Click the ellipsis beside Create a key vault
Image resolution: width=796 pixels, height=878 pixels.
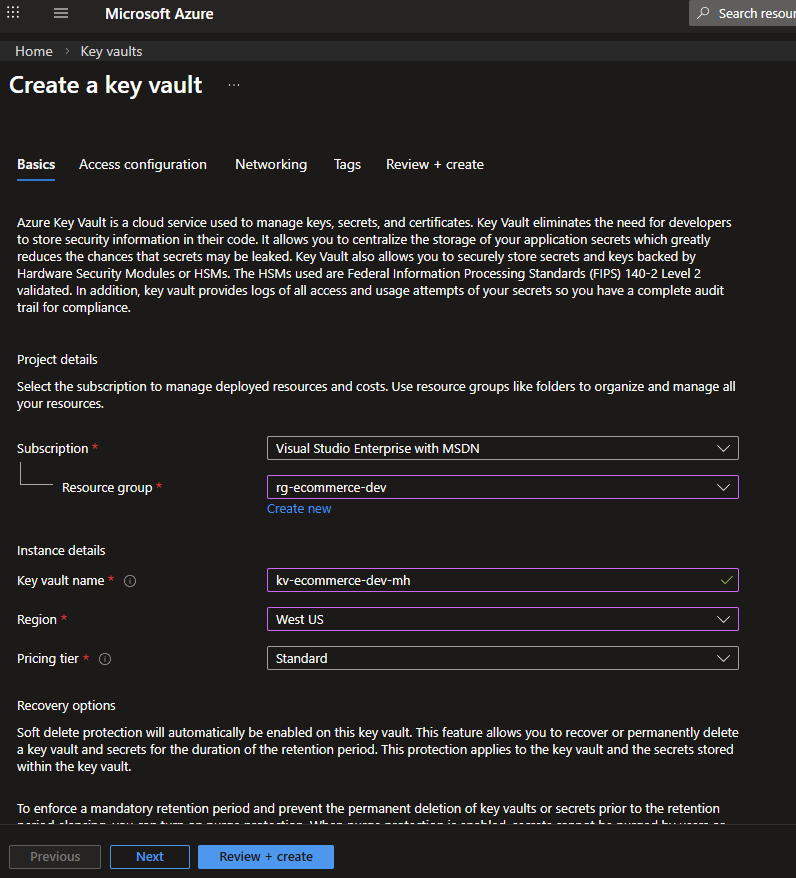[234, 86]
